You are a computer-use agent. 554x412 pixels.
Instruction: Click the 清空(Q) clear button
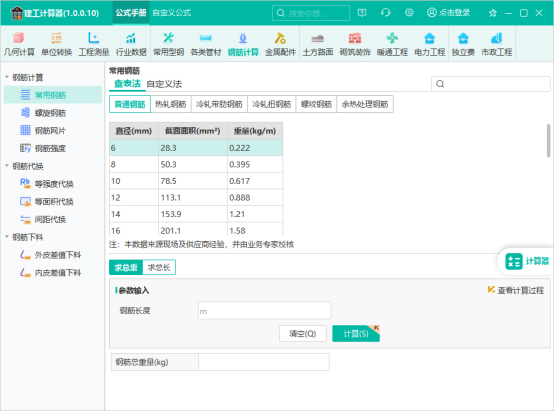(303, 334)
